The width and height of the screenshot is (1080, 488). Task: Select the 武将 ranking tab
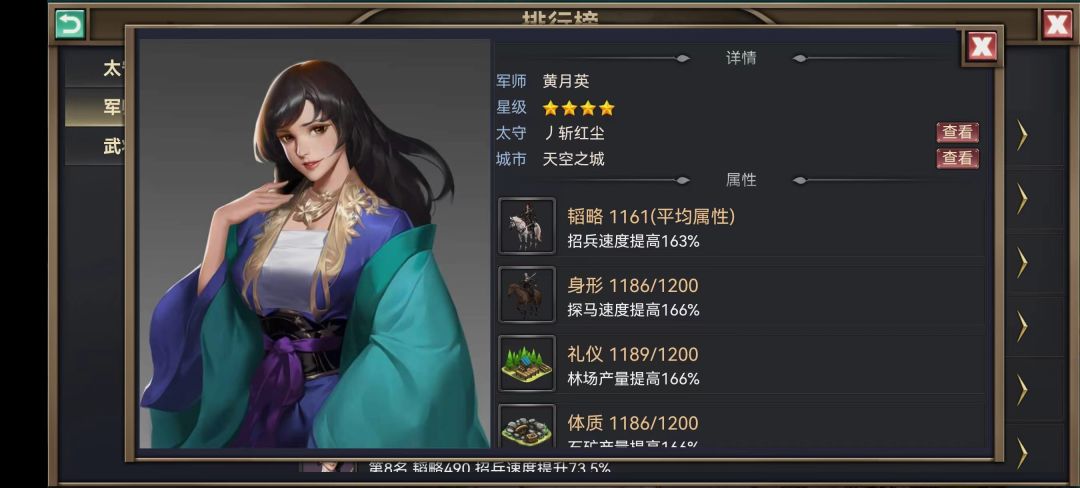[x=95, y=147]
